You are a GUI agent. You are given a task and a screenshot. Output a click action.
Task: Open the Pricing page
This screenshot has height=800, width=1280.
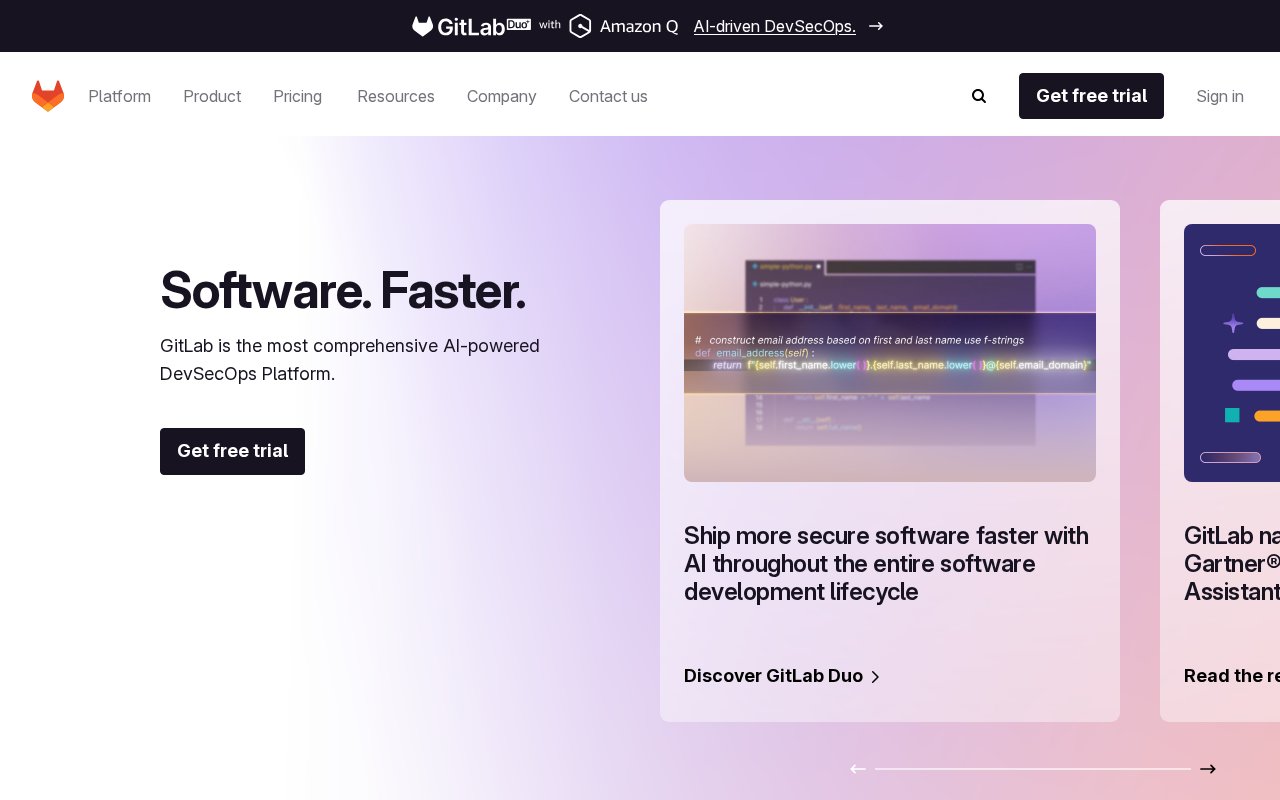coord(297,96)
